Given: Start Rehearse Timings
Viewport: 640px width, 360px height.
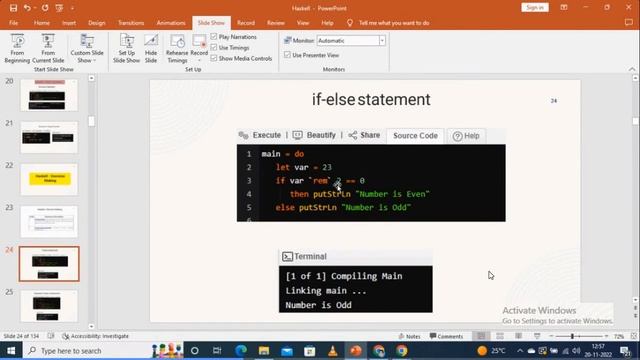Looking at the screenshot, I should click(177, 48).
